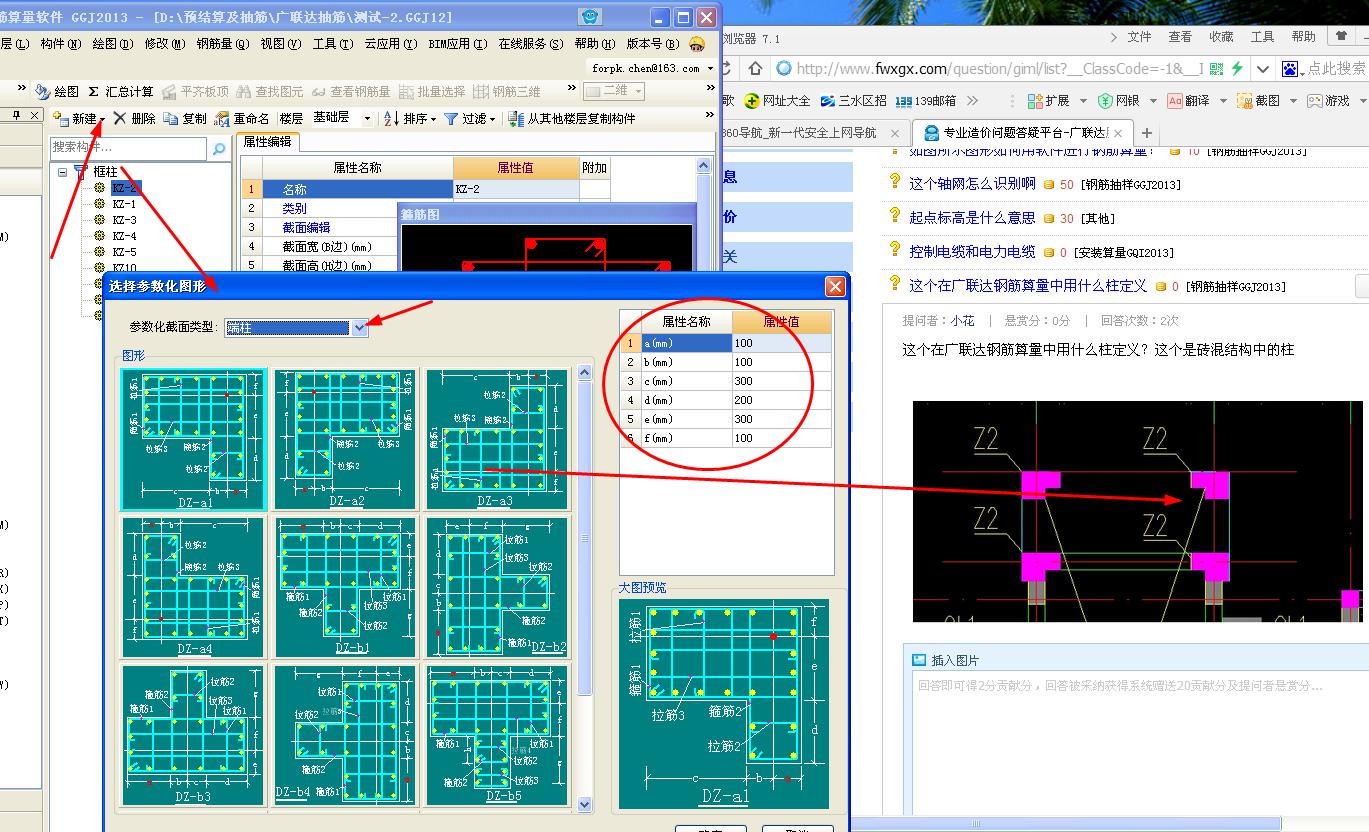Select the DZ-a3 section thumbnail
Screen dimensions: 1369x832
497,439
